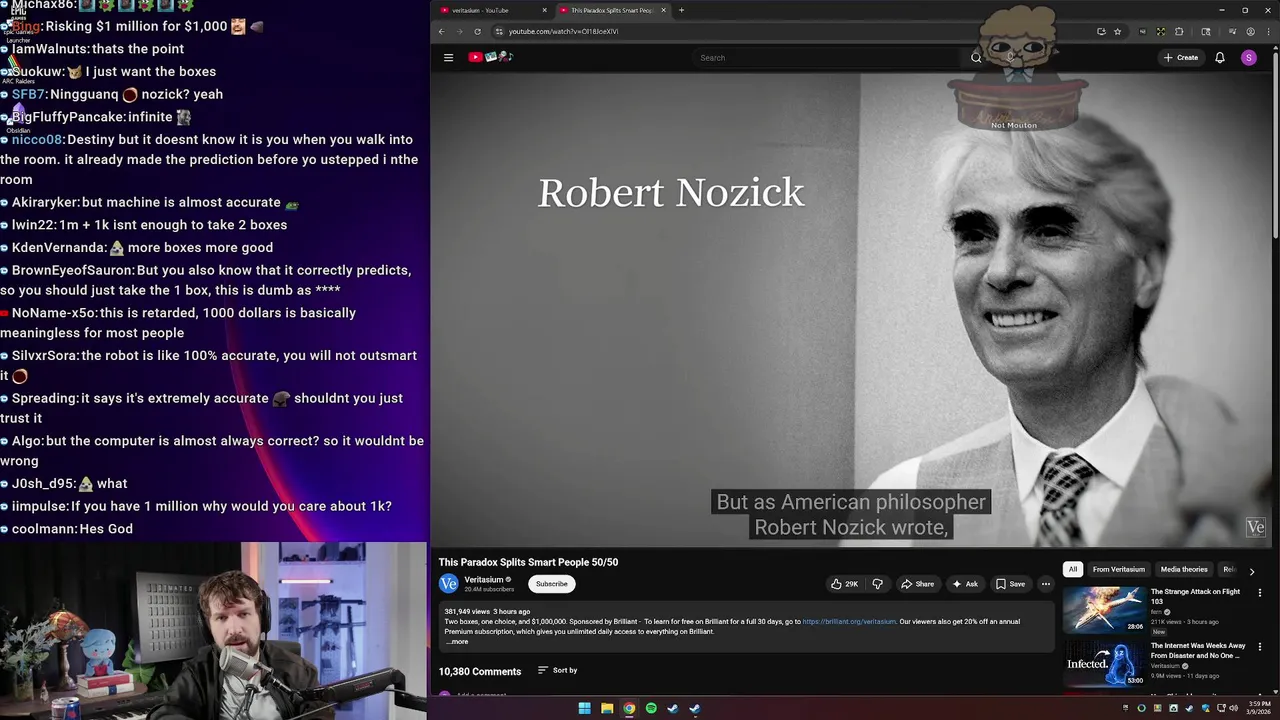Open the Windows Start menu
The image size is (1280, 720).
[x=584, y=709]
